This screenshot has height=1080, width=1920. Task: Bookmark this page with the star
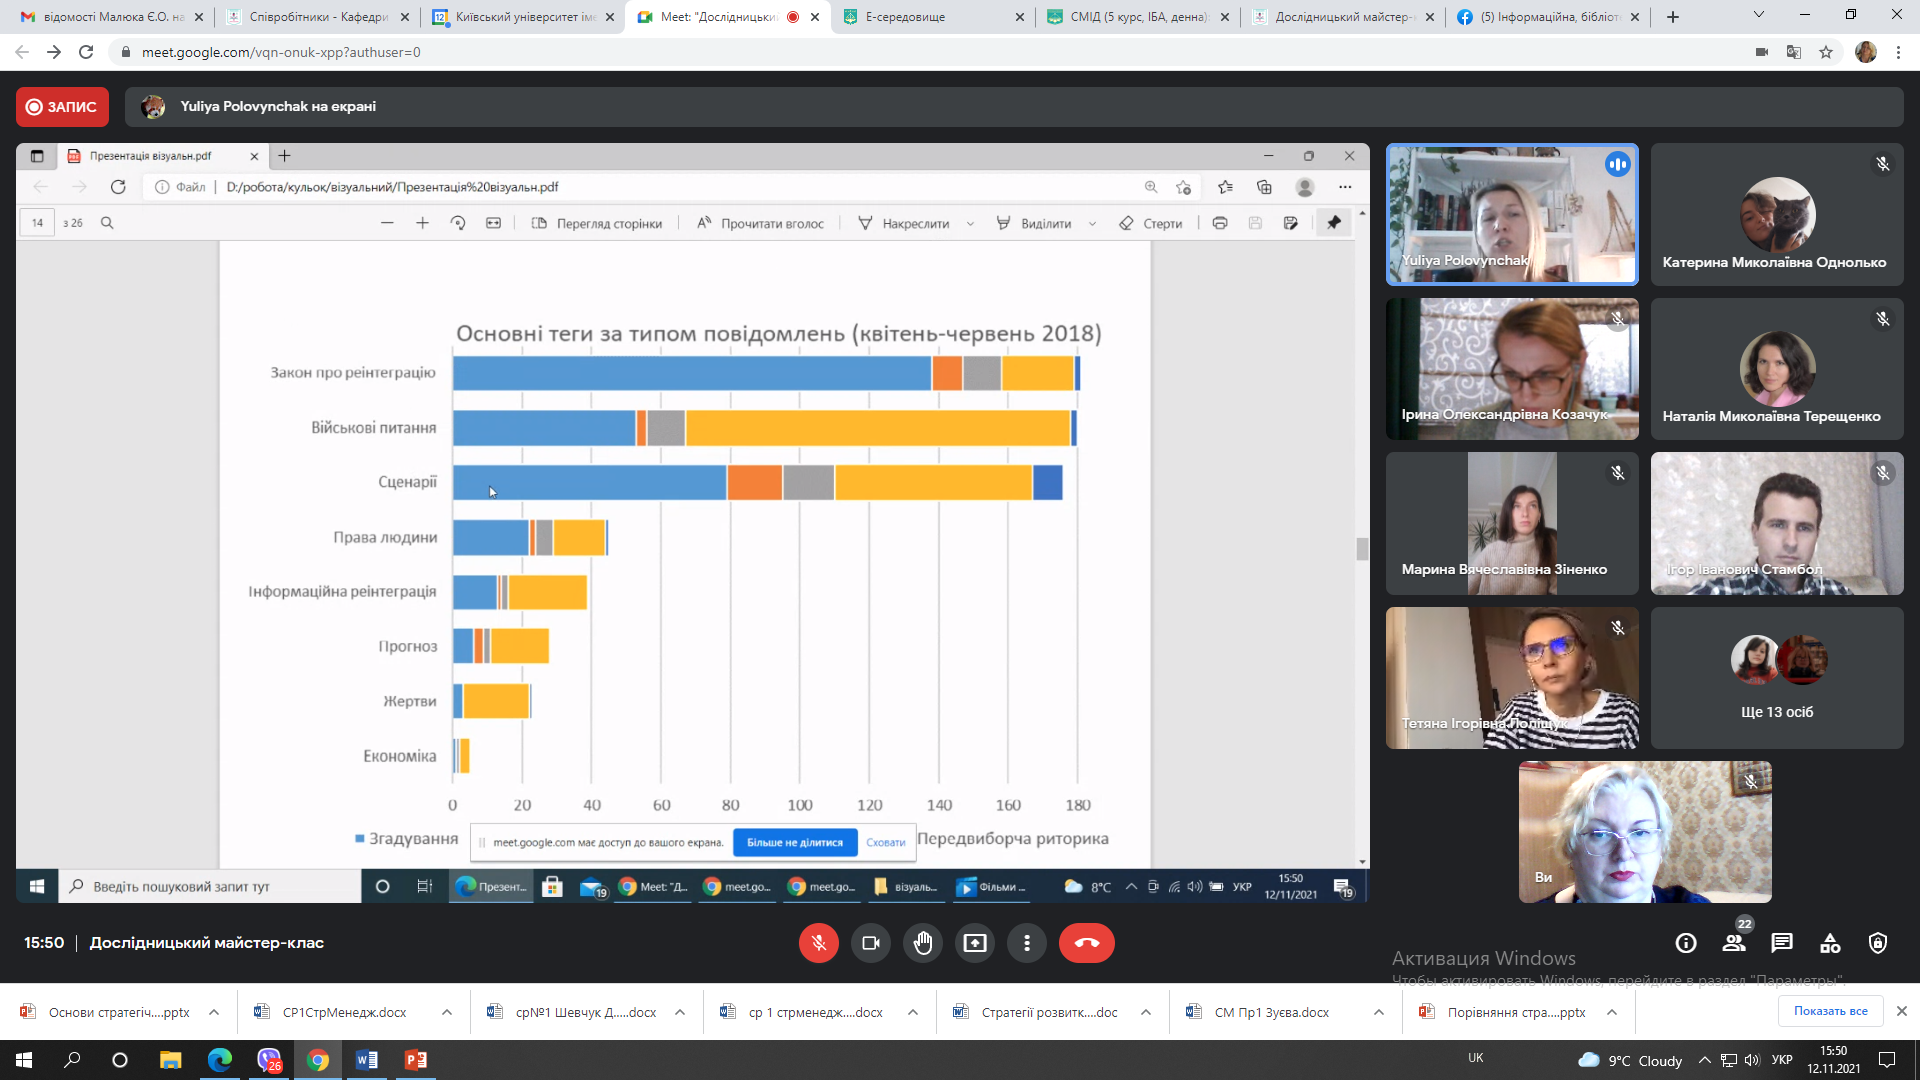[1826, 52]
